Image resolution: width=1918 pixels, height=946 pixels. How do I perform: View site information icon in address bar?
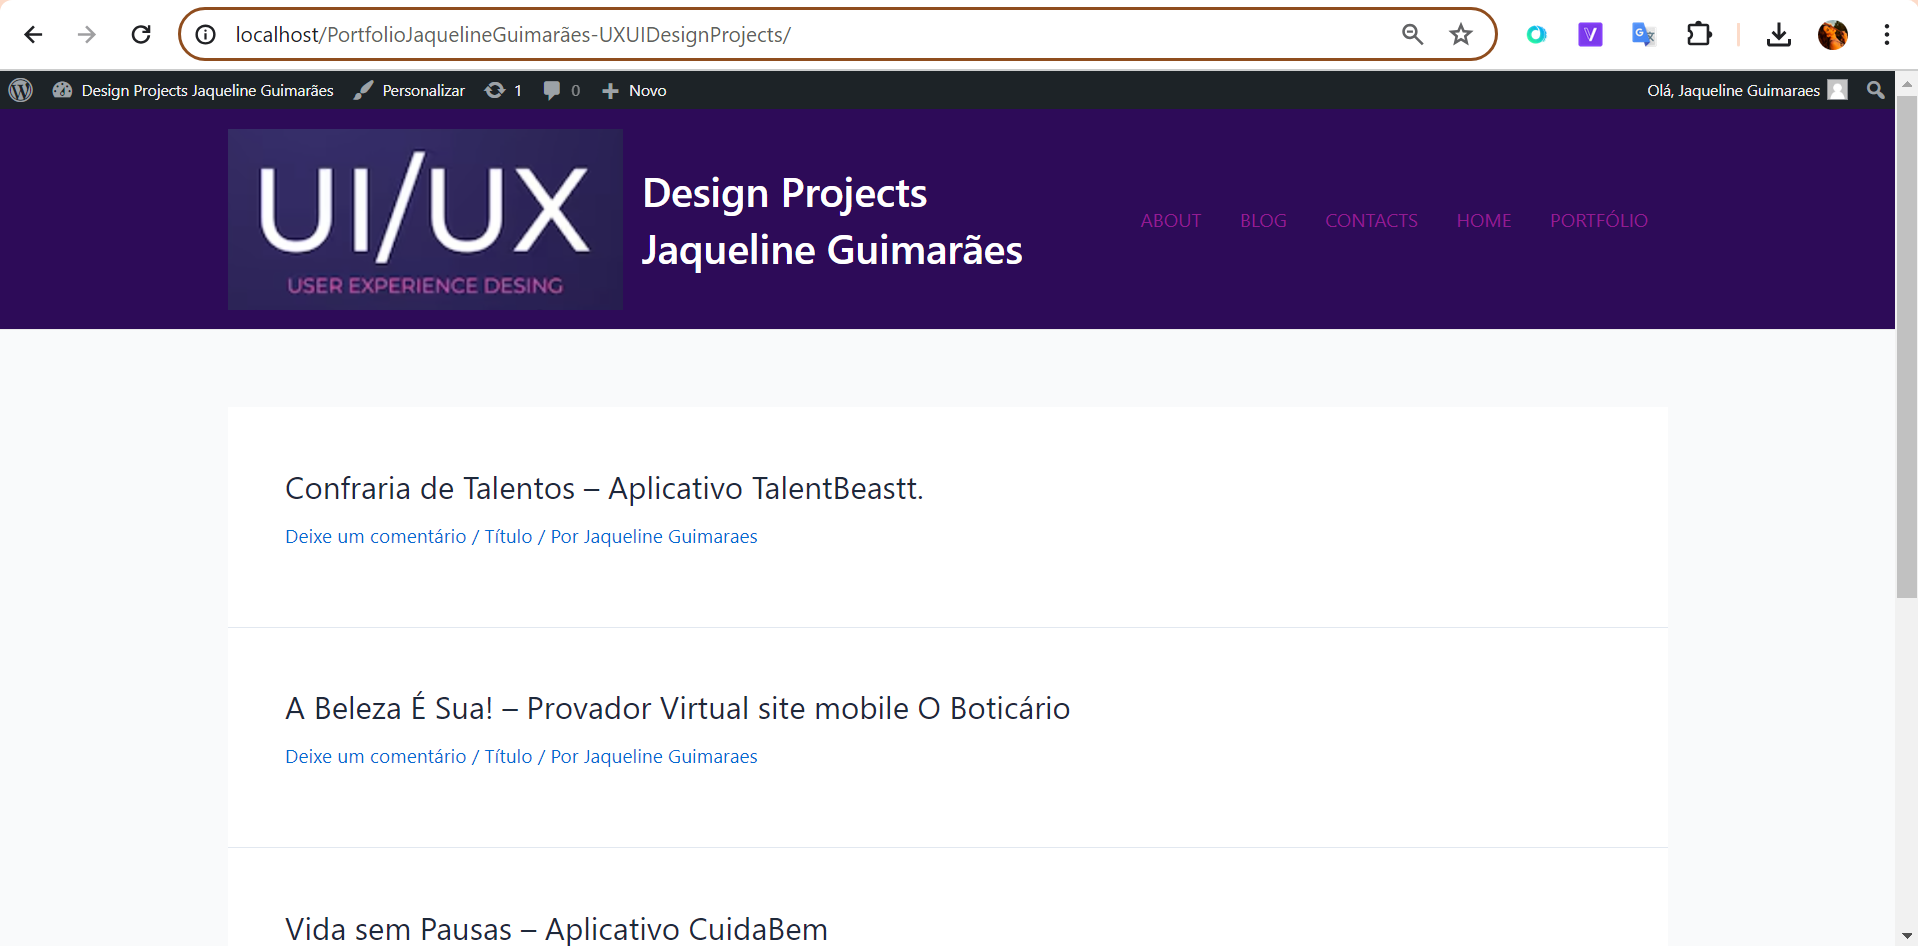(206, 35)
